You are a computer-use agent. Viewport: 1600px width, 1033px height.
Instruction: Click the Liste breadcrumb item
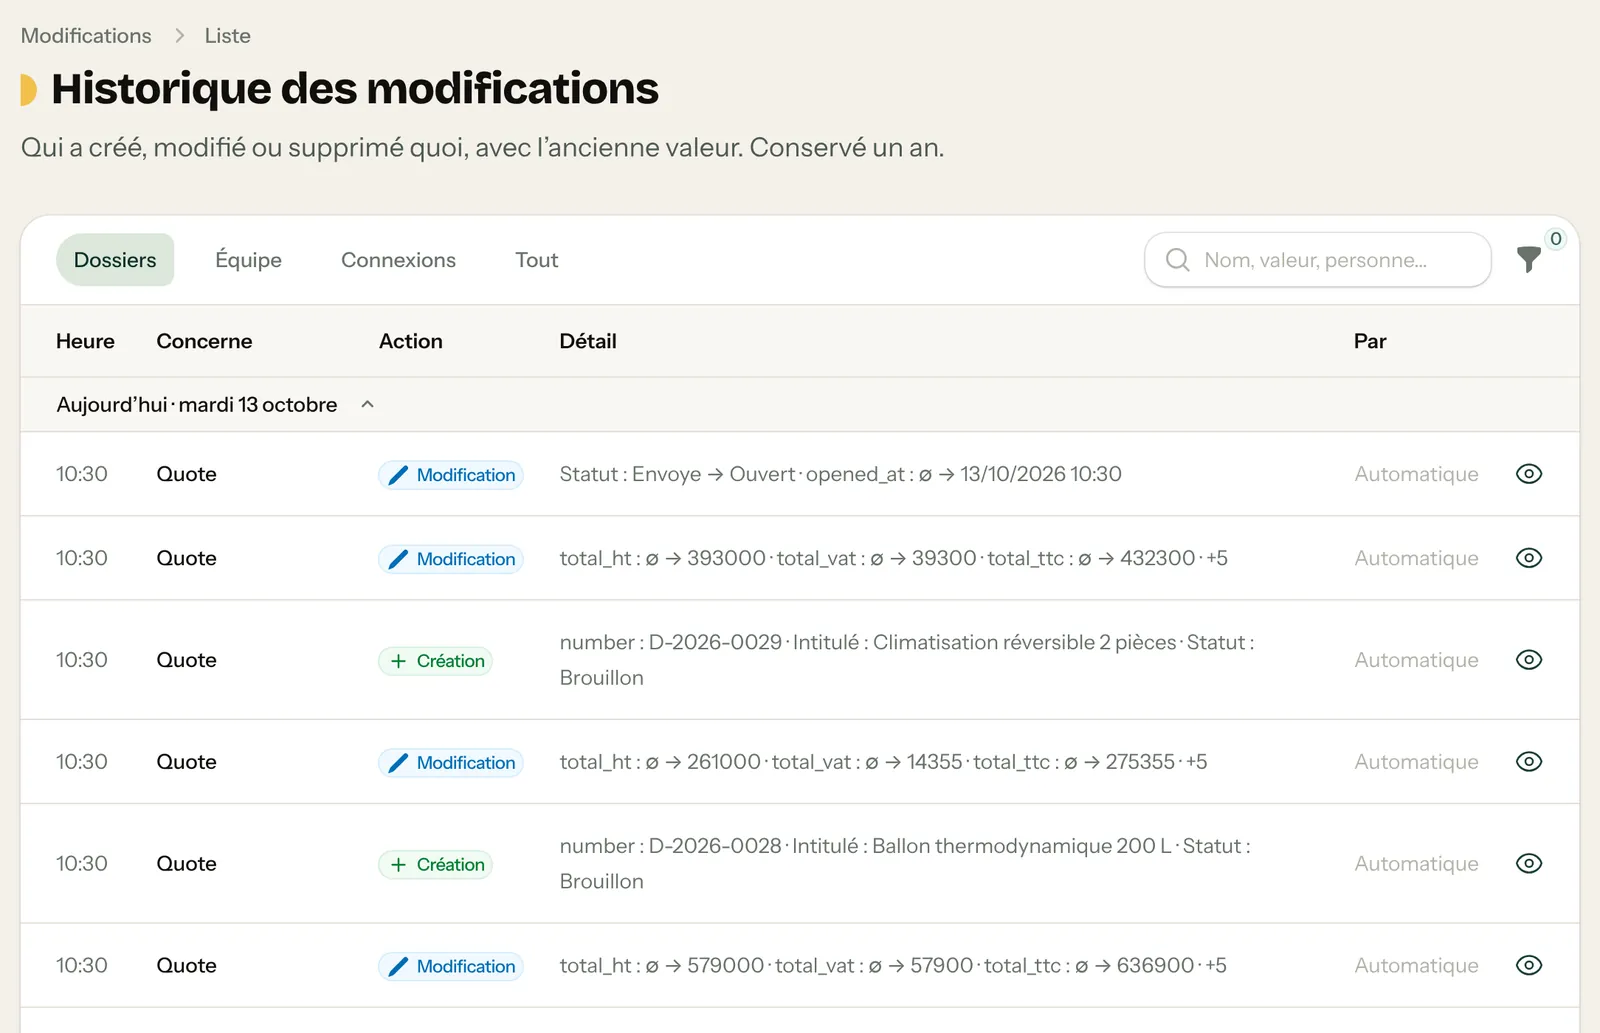coord(227,36)
